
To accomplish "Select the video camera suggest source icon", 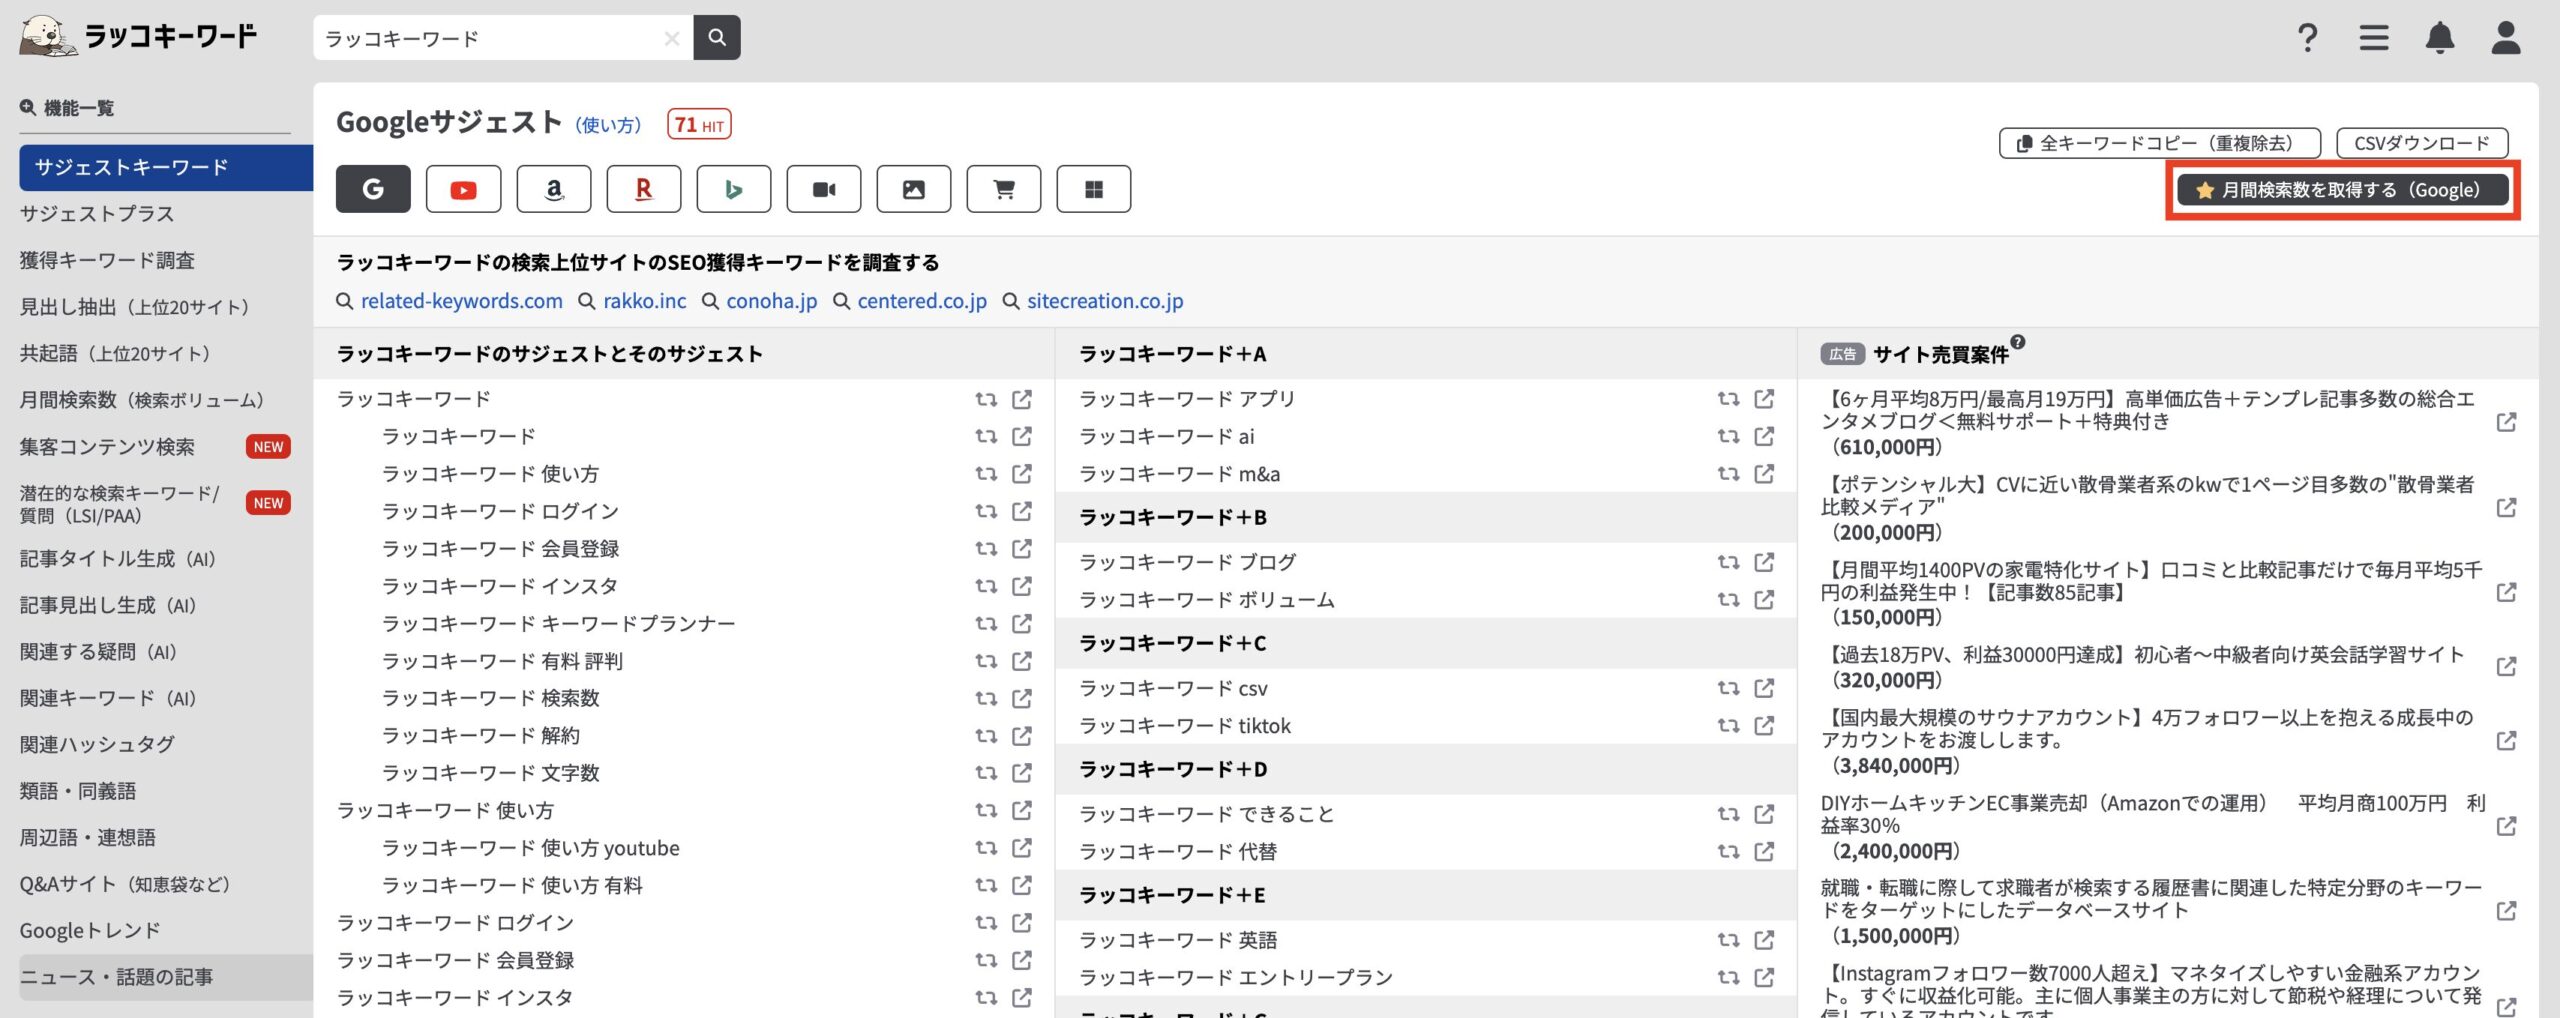I will point(823,189).
